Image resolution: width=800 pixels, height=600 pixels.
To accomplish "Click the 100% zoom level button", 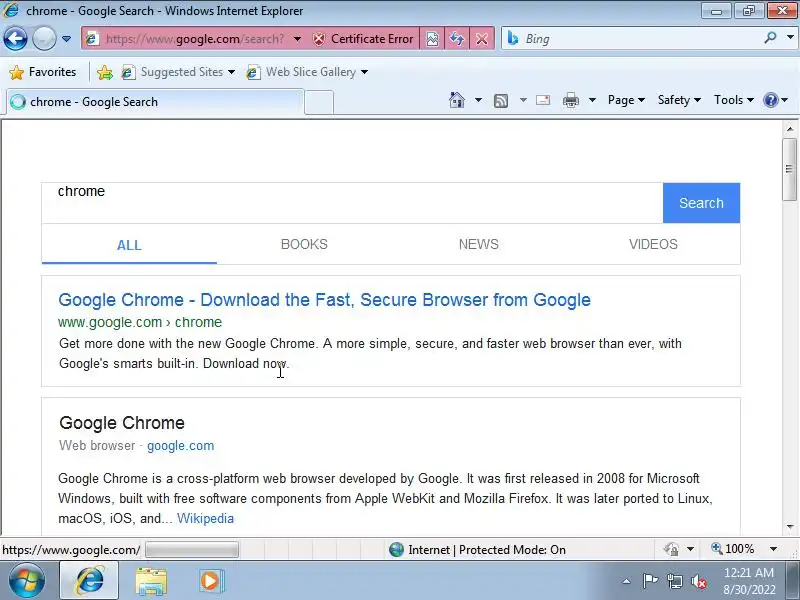I will point(733,549).
